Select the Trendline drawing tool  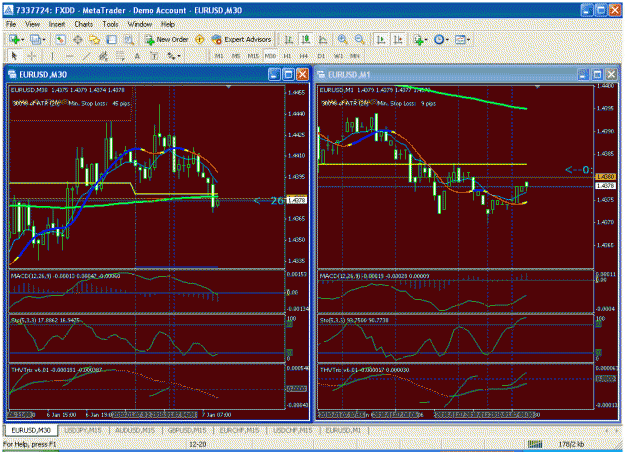click(x=86, y=56)
